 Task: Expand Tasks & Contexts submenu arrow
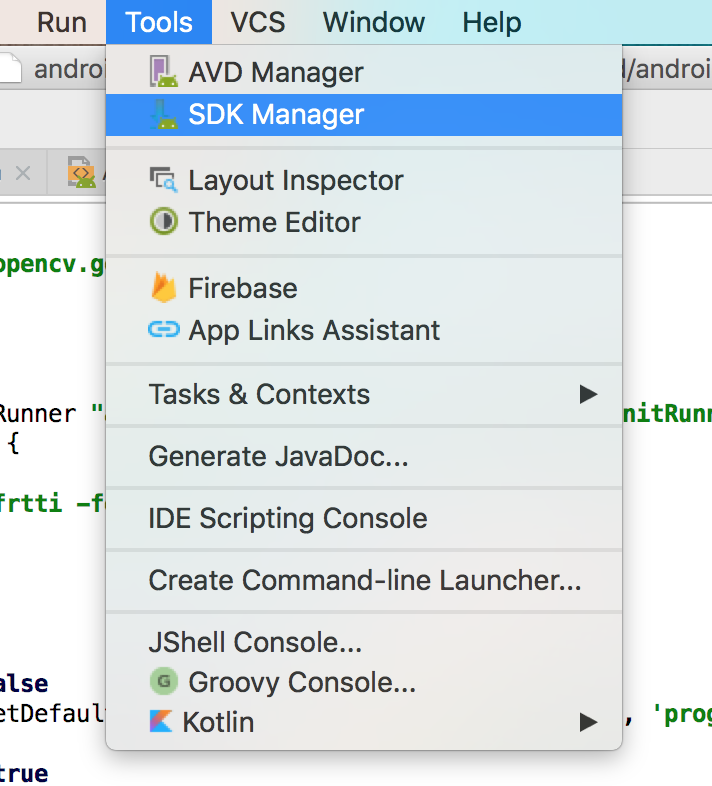588,395
